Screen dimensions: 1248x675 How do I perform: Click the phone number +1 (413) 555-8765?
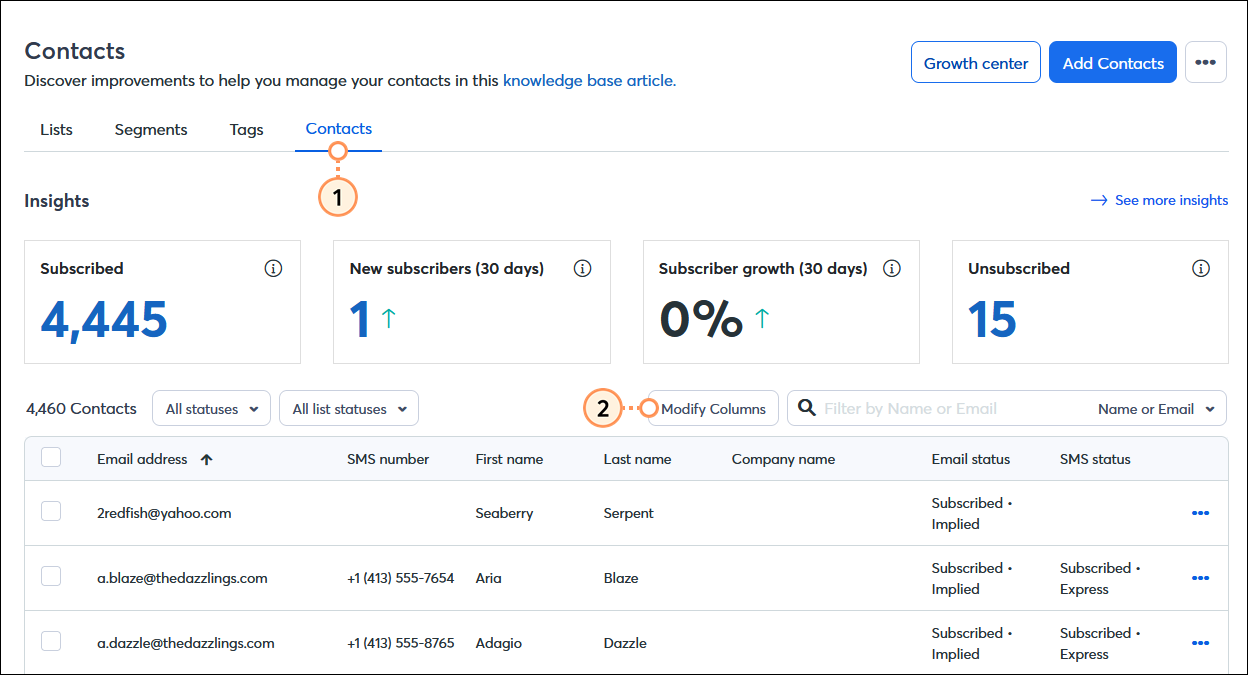click(400, 643)
